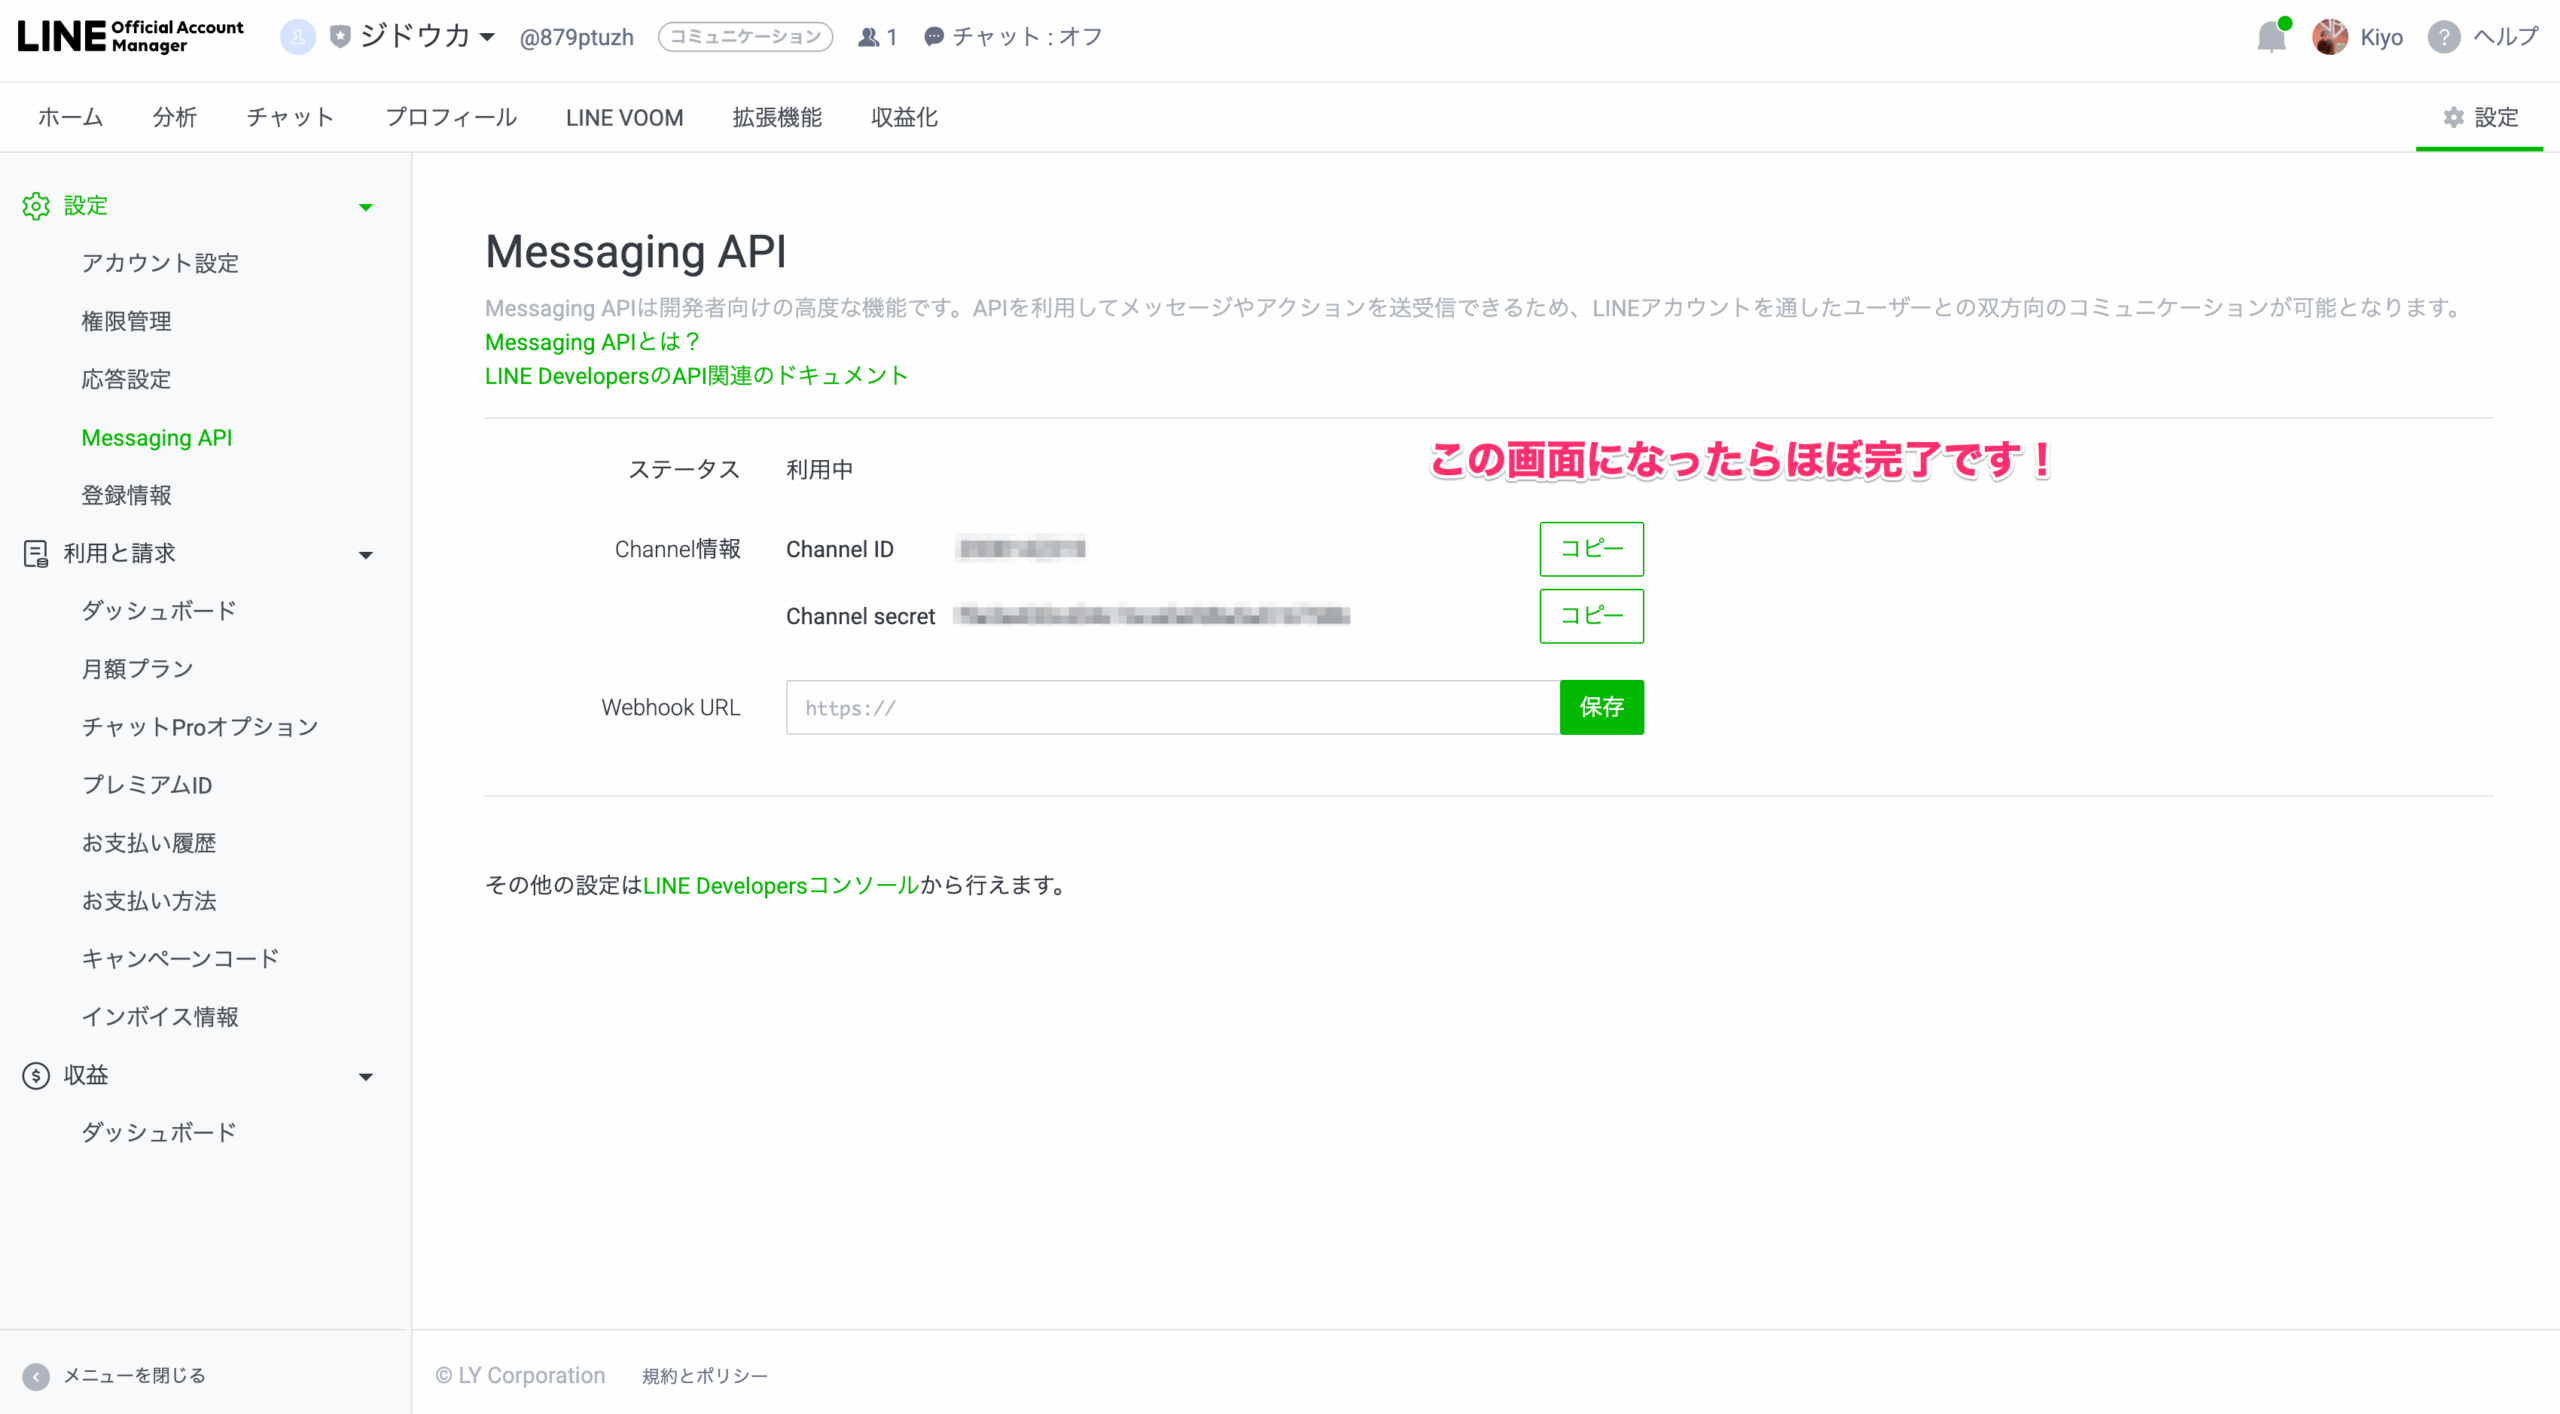Click the green gear icon in sidebar 設定

(x=36, y=206)
